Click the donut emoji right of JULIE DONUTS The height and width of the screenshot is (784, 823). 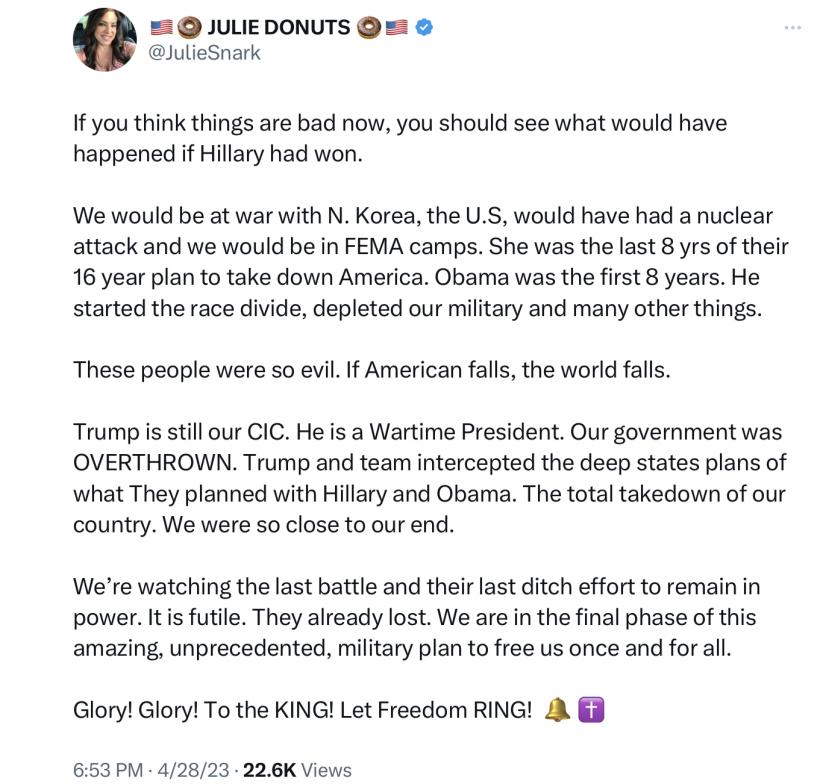click(x=369, y=27)
